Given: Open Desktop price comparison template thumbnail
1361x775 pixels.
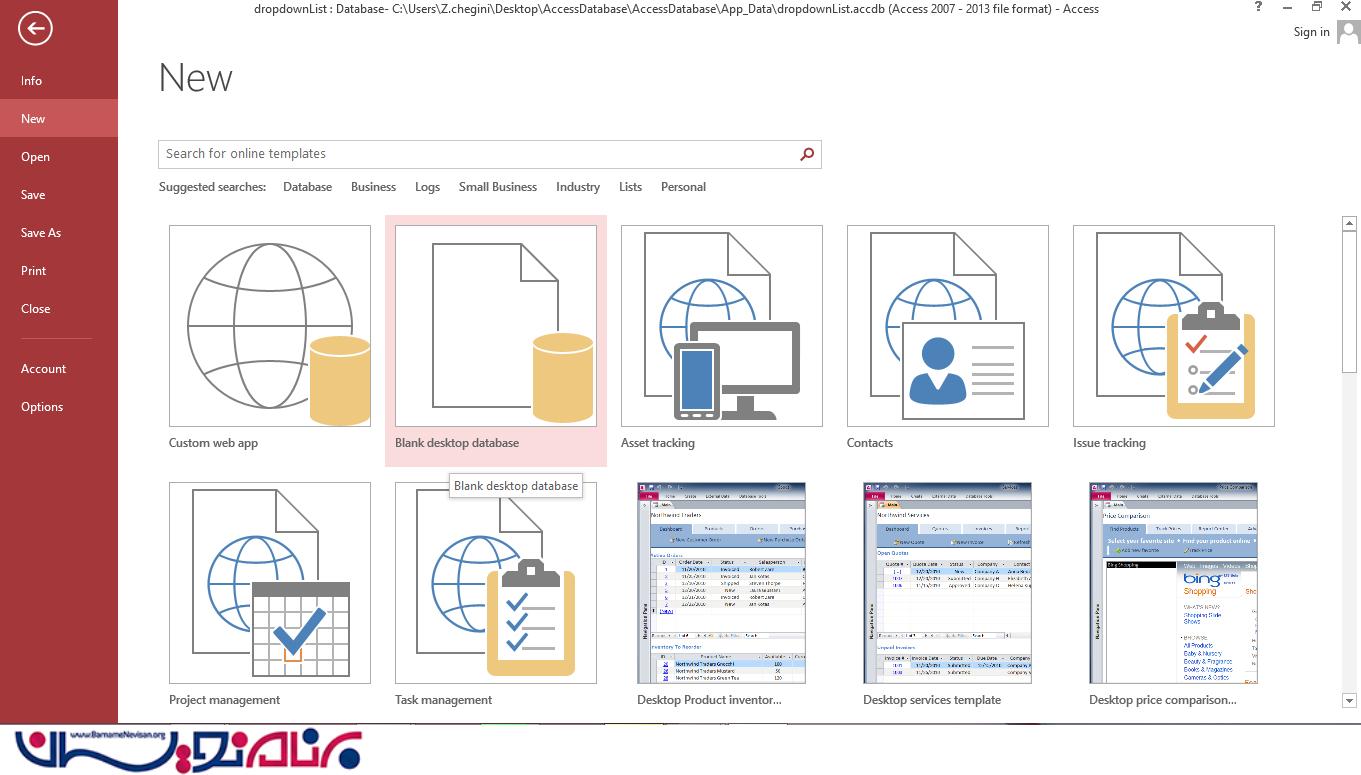Looking at the screenshot, I should click(x=1173, y=583).
